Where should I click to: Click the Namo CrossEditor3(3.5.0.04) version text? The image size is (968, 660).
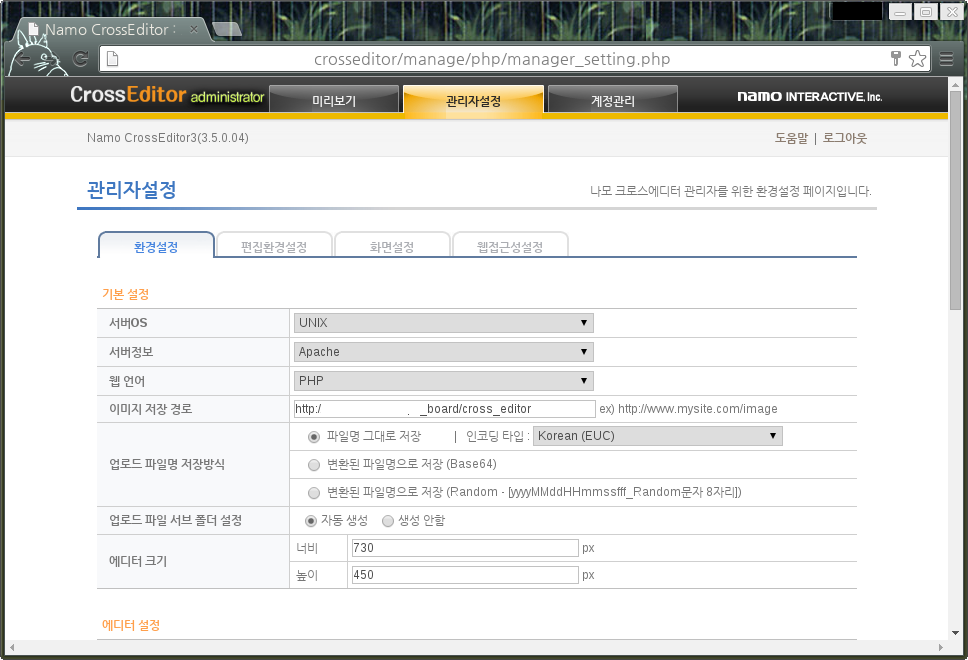(x=167, y=138)
